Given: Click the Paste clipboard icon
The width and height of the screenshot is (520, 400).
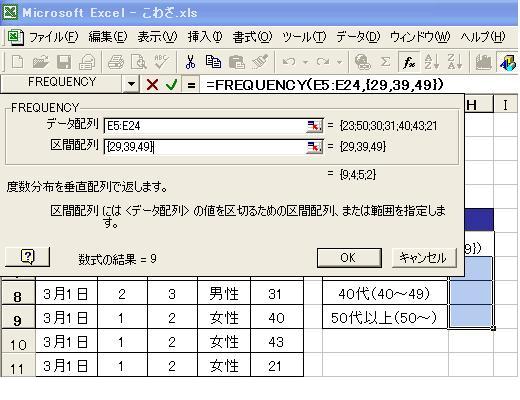Looking at the screenshot, I should coord(237,62).
